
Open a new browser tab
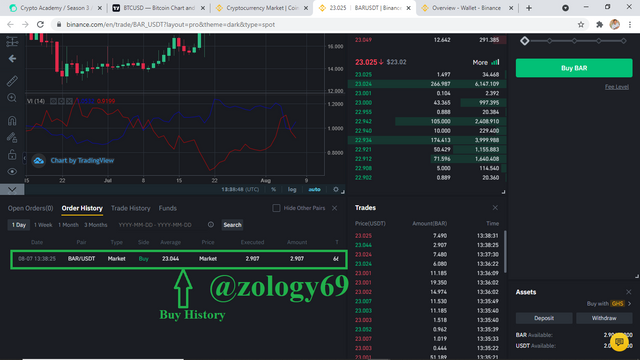click(529, 8)
